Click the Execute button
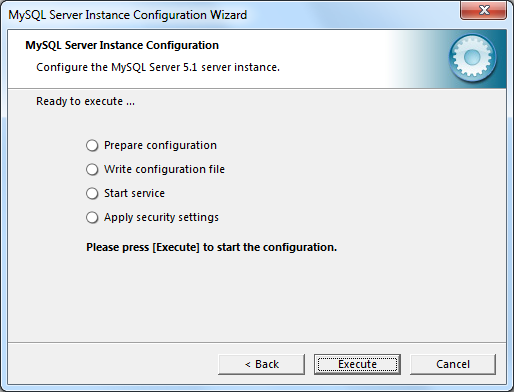This screenshot has width=514, height=392. coord(357,364)
